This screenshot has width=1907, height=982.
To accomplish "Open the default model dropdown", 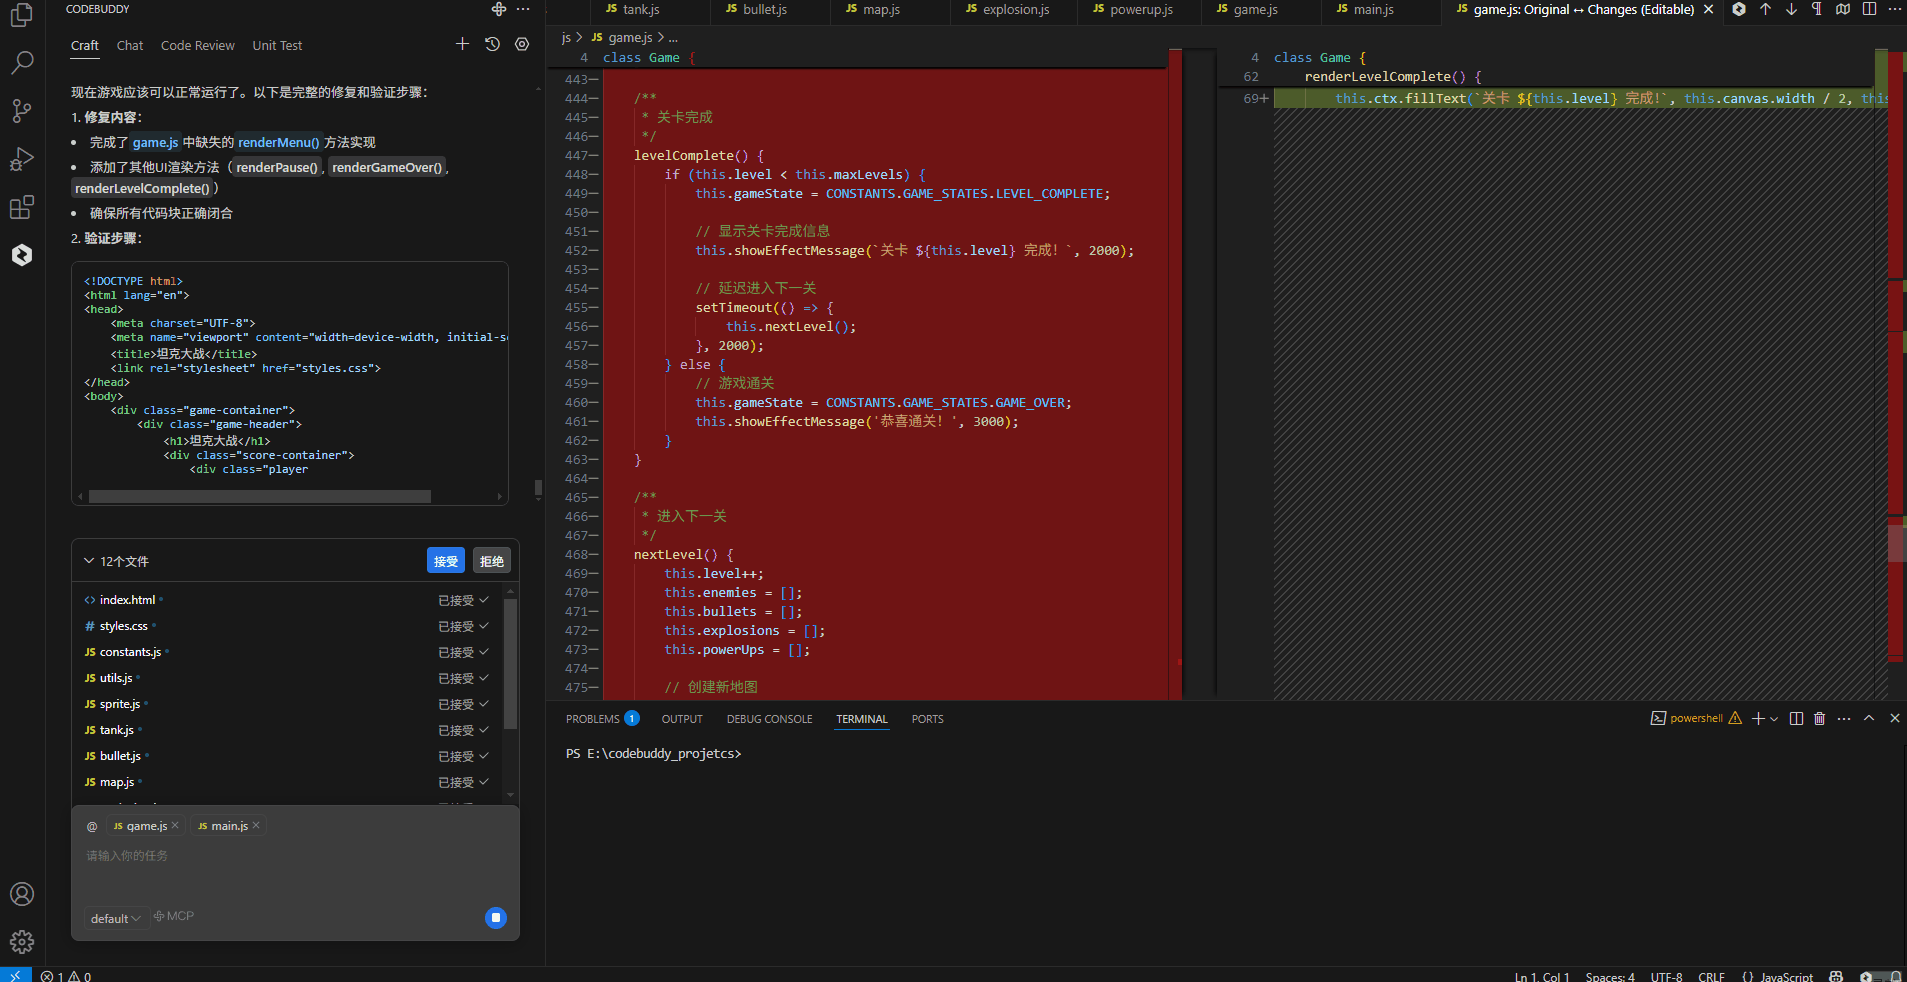I will (115, 919).
